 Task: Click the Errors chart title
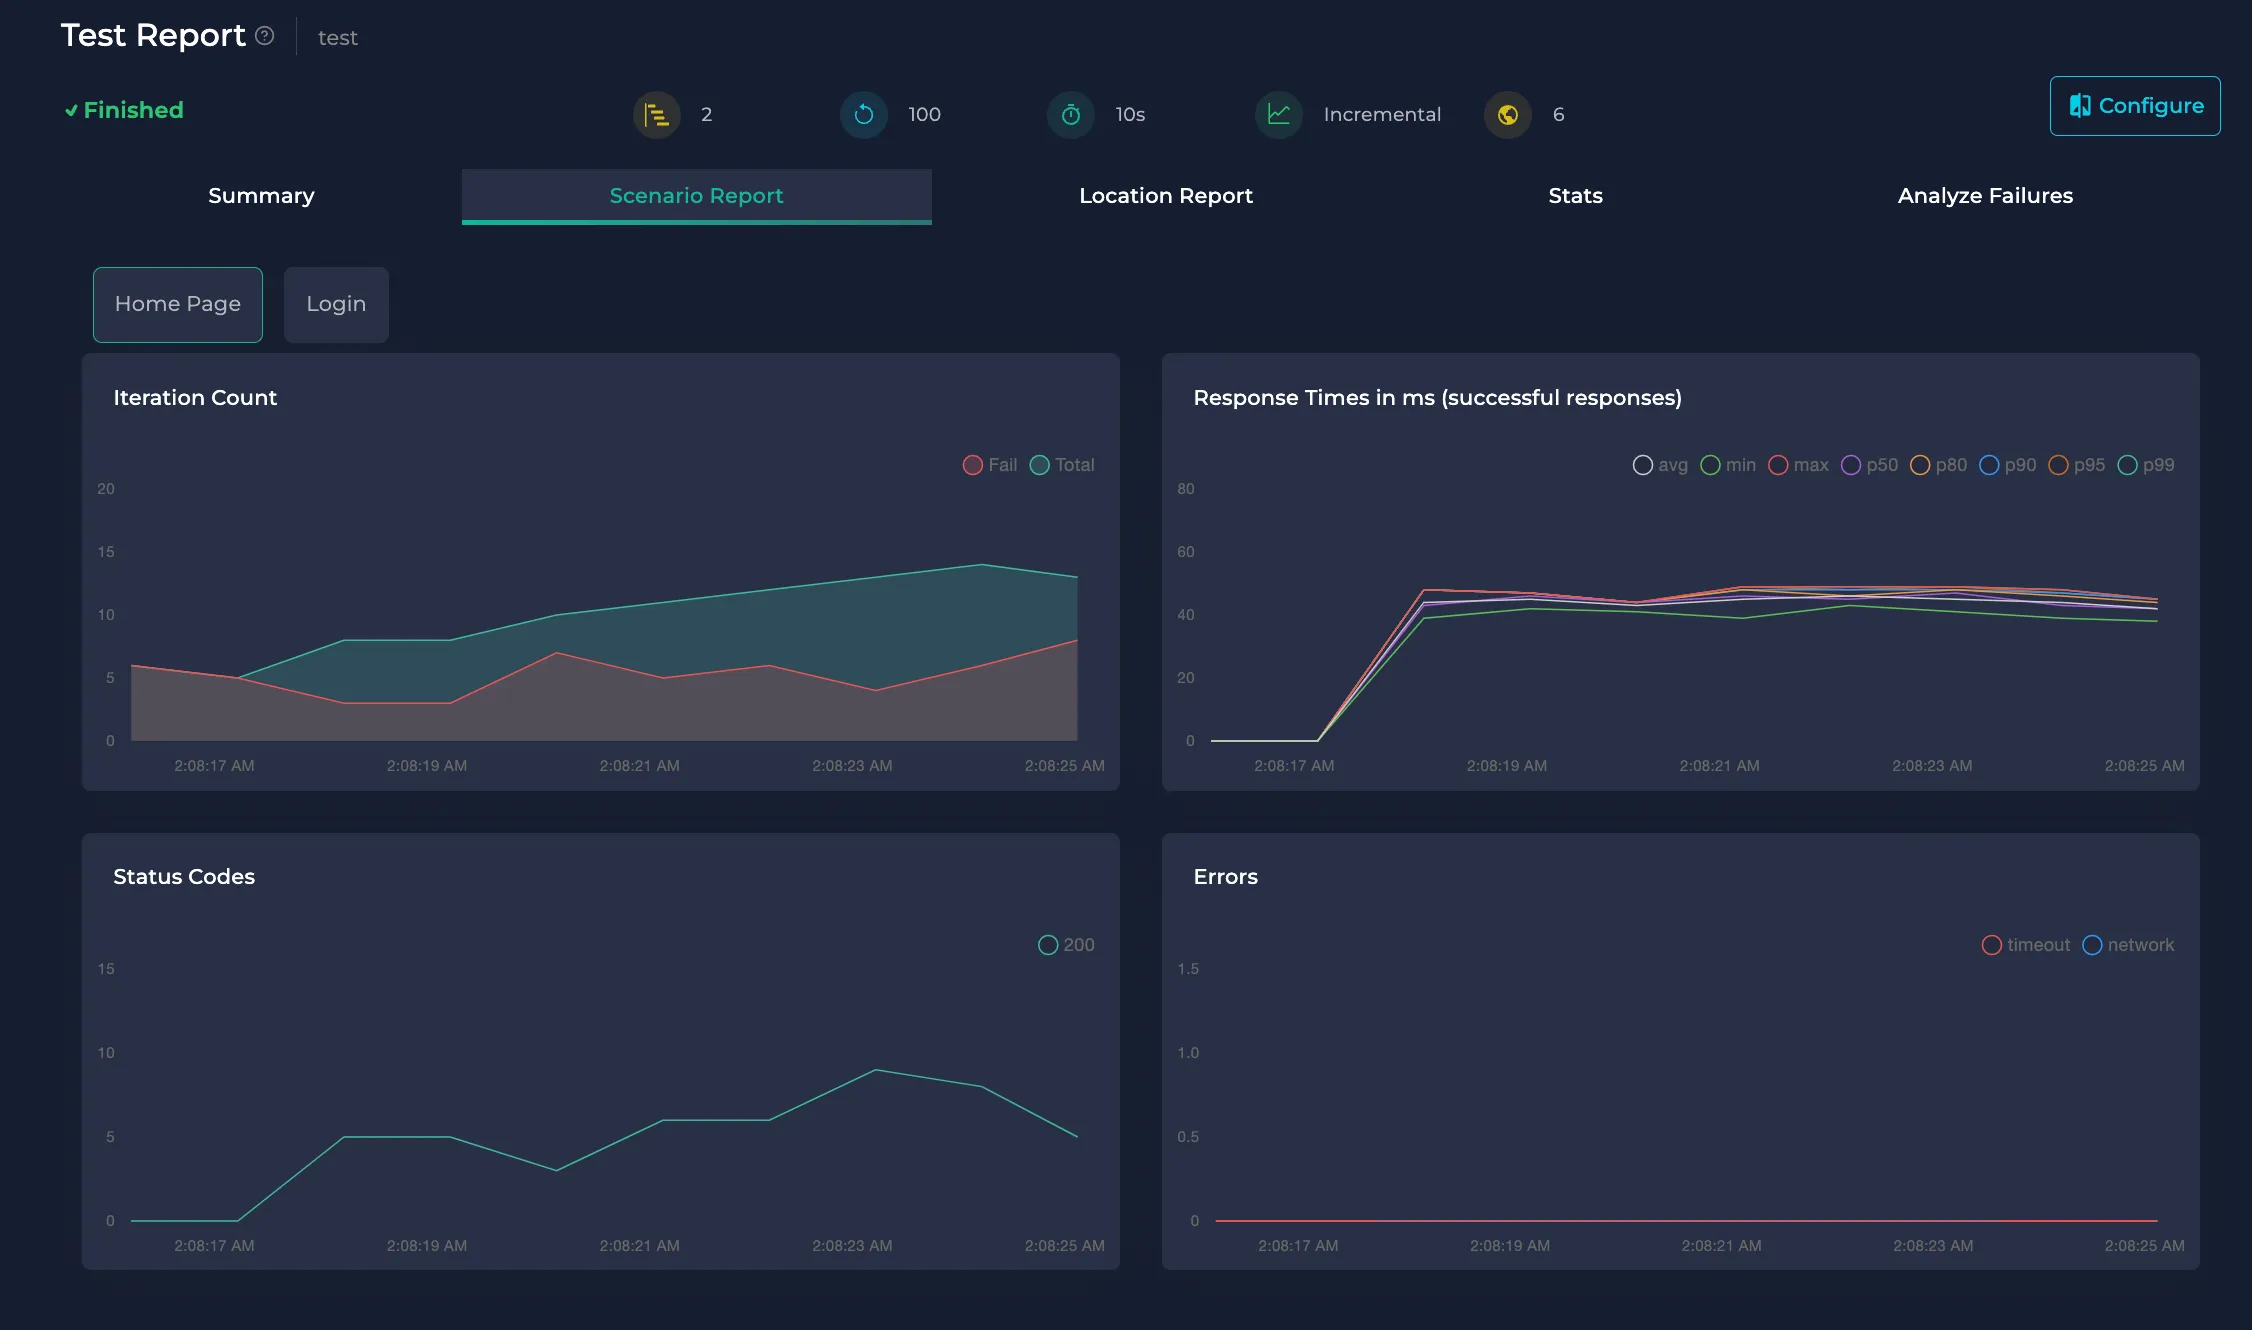(x=1225, y=877)
